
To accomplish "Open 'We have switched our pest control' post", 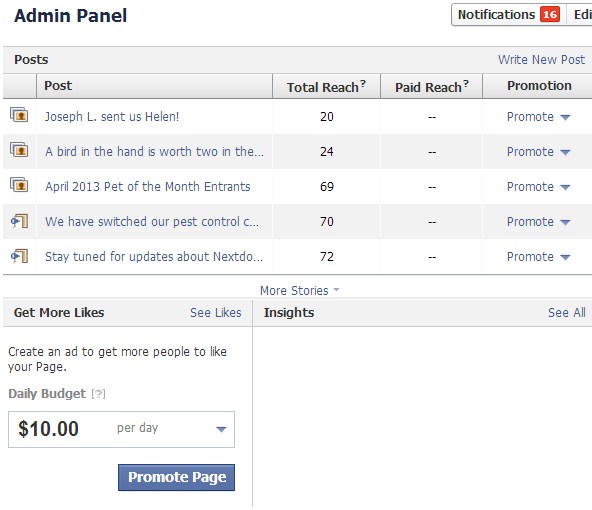I will pyautogui.click(x=152, y=222).
